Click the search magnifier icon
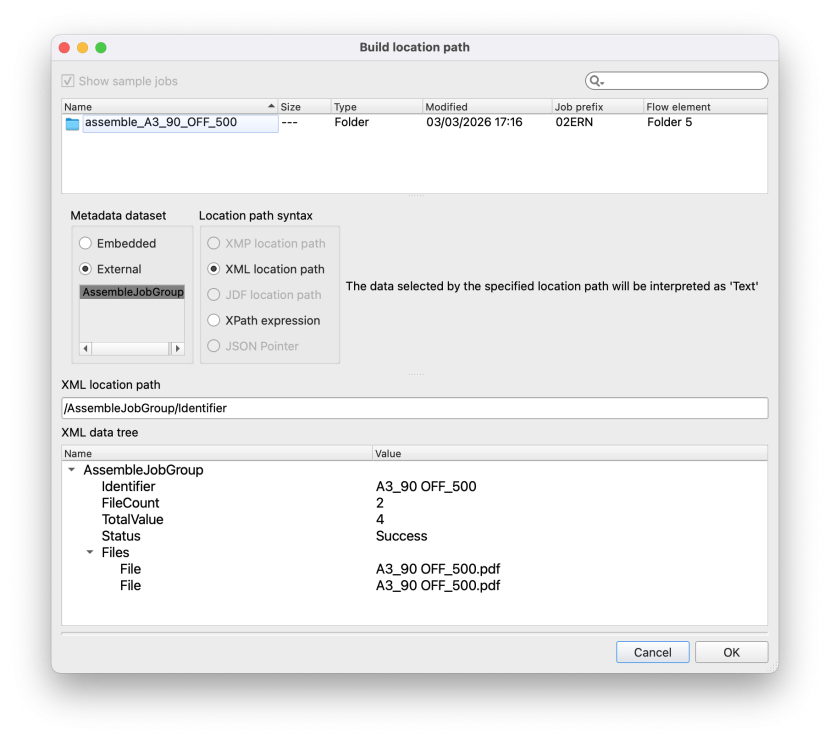The image size is (830, 741). point(596,81)
